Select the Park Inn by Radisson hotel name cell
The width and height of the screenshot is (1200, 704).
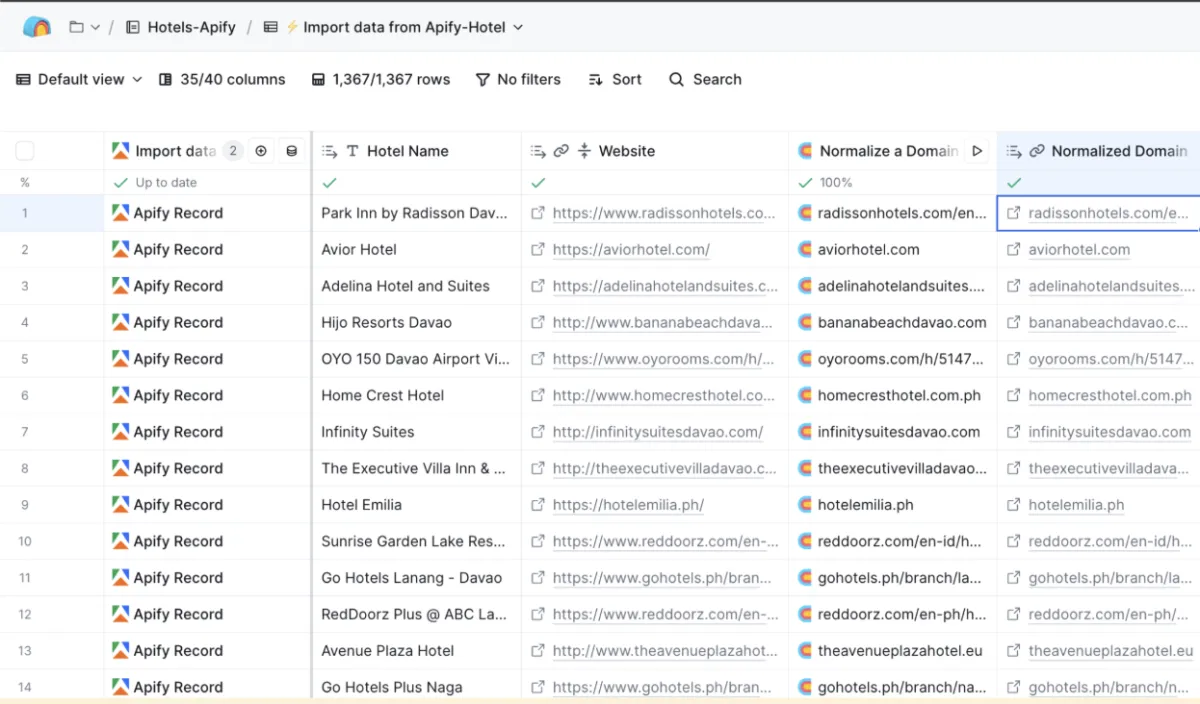417,213
